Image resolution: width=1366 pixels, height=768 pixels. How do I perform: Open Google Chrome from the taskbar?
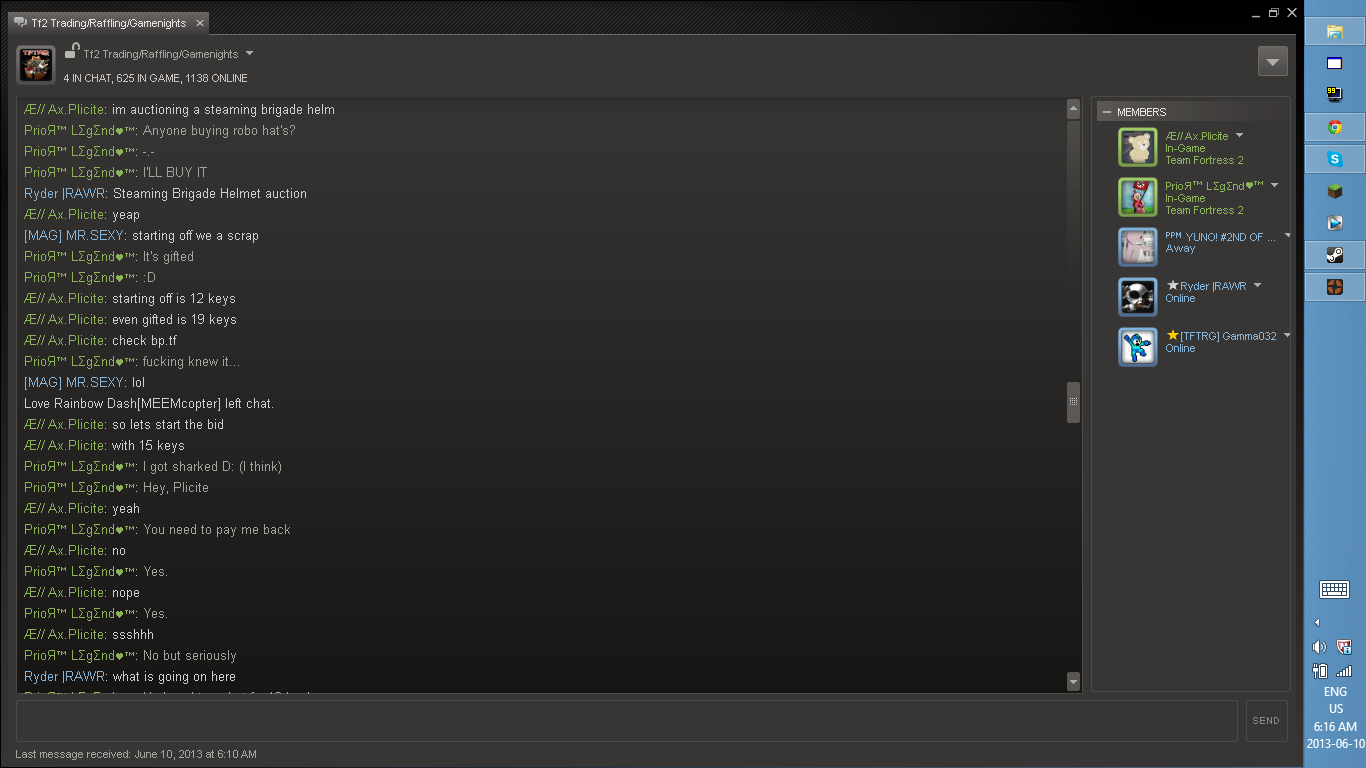1334,127
